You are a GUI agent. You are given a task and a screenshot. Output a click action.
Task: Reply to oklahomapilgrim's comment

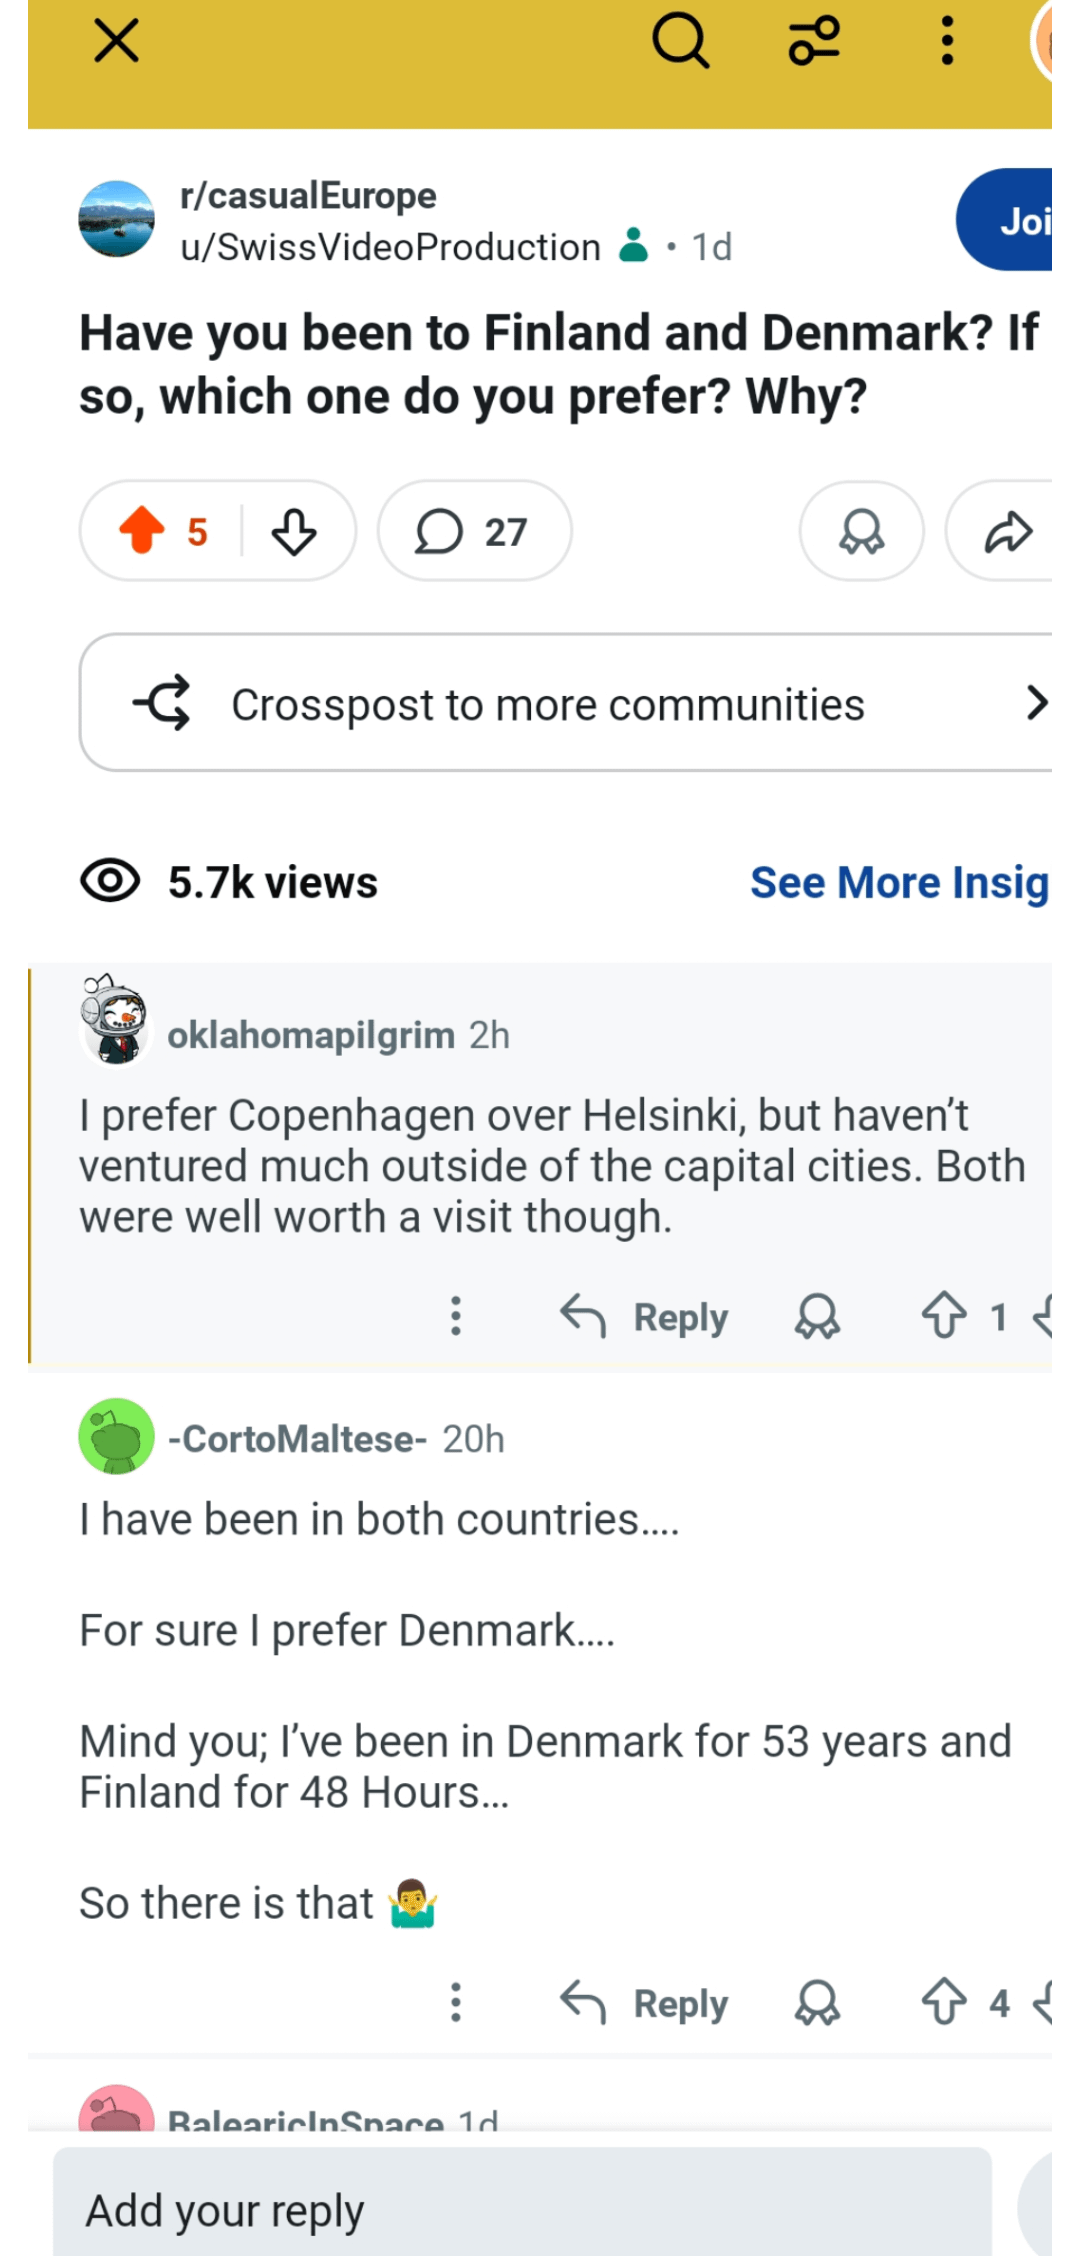[645, 1316]
